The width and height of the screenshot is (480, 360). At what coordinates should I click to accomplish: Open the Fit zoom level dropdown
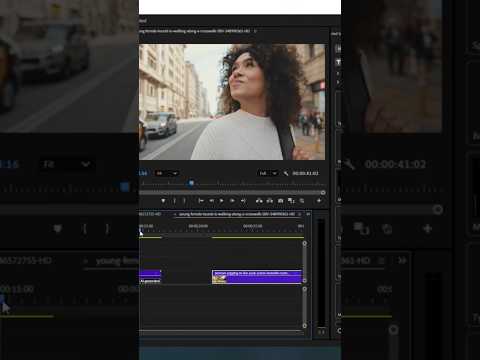point(167,173)
